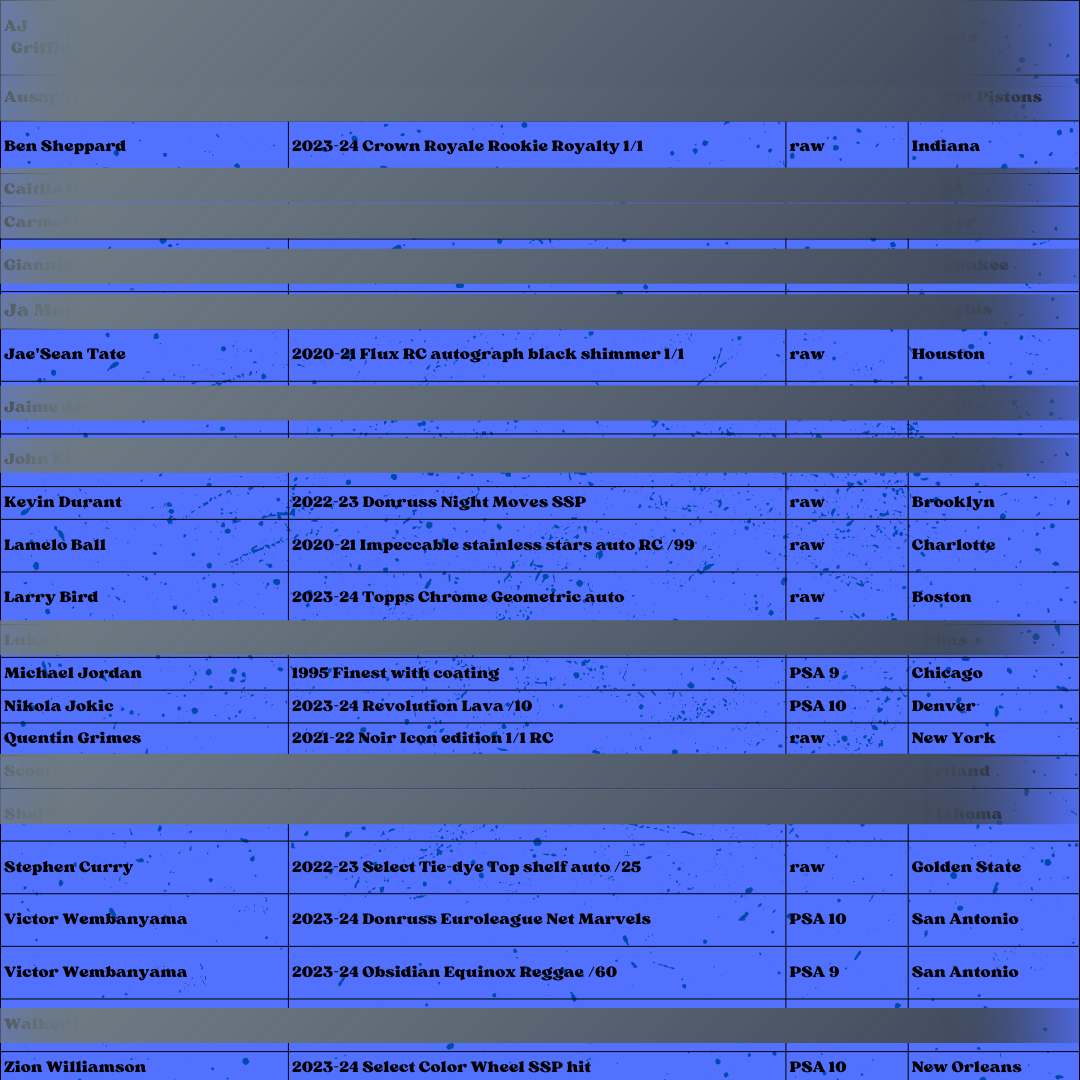Select the Zion Williamson name cell
The height and width of the screenshot is (1080, 1080).
[x=75, y=1066]
